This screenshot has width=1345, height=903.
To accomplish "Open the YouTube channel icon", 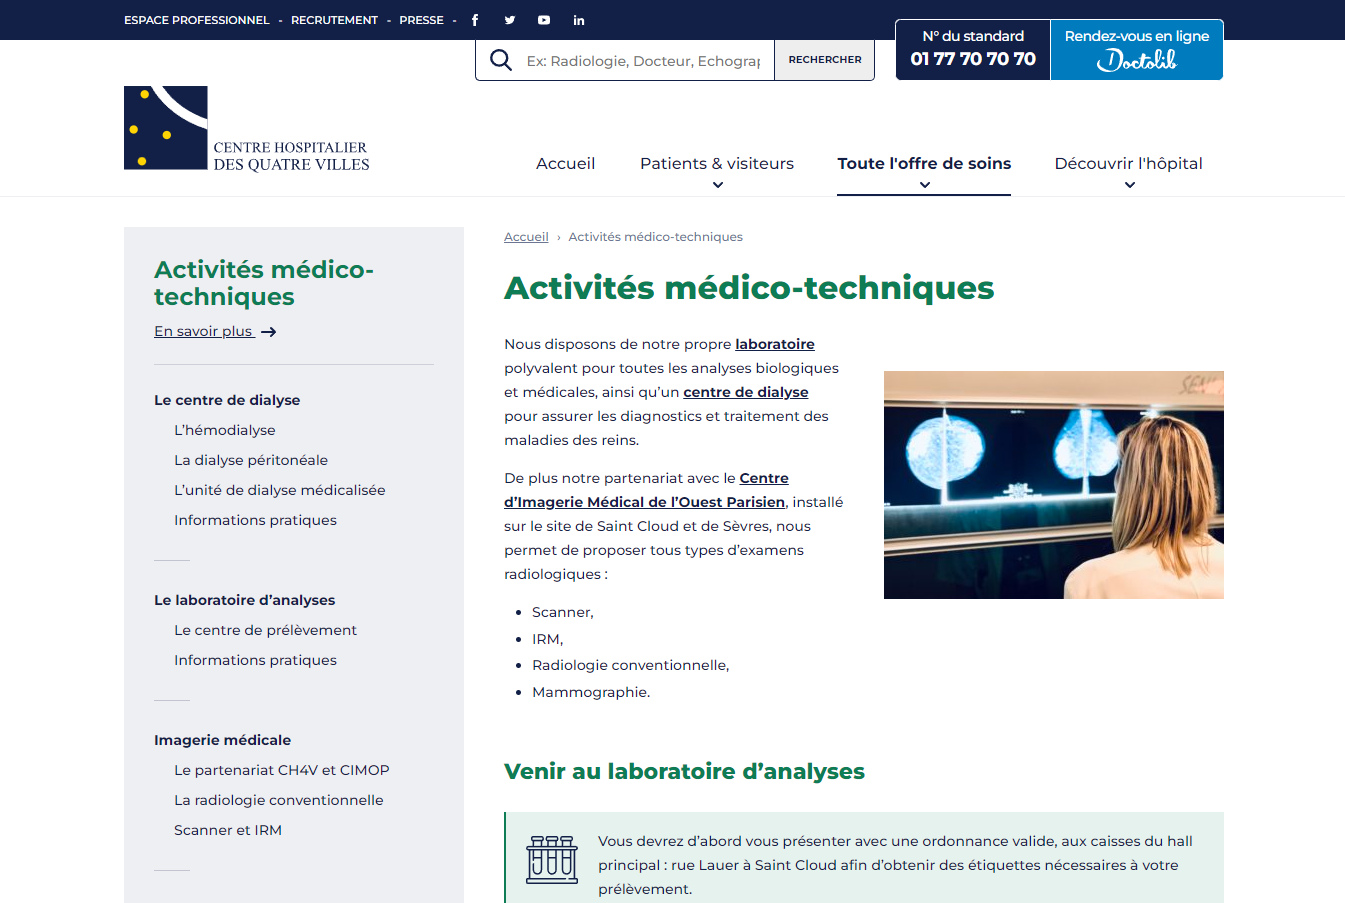I will coord(544,20).
